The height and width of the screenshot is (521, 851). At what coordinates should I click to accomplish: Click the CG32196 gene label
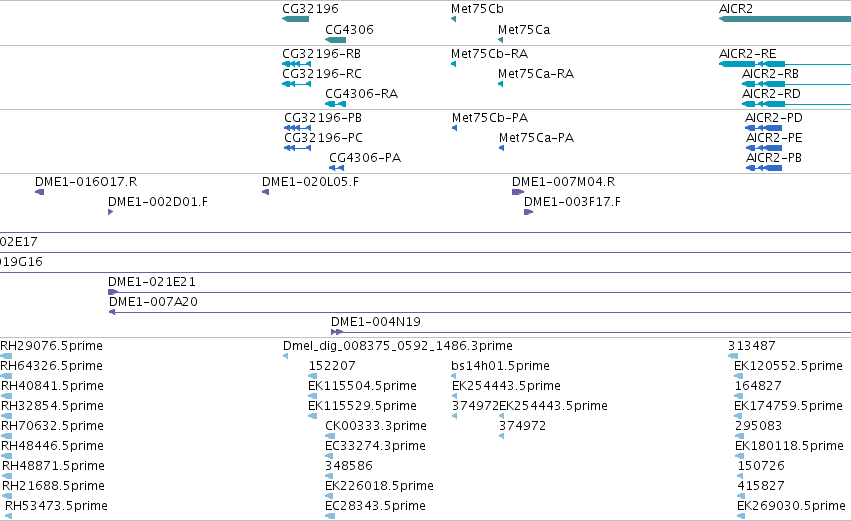pos(310,9)
